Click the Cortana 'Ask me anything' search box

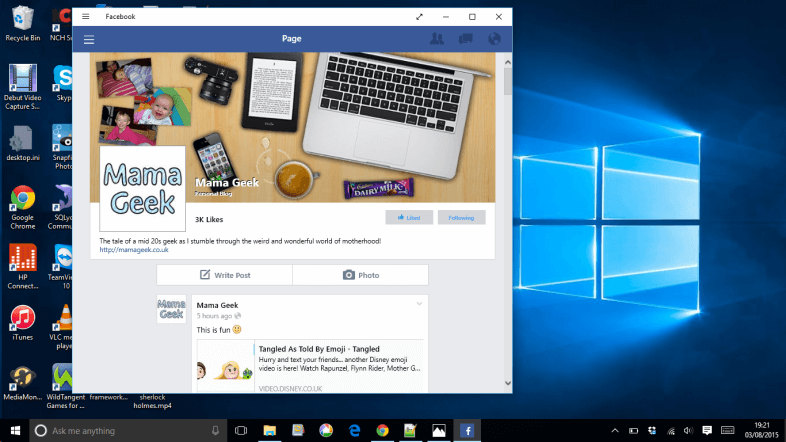point(128,430)
